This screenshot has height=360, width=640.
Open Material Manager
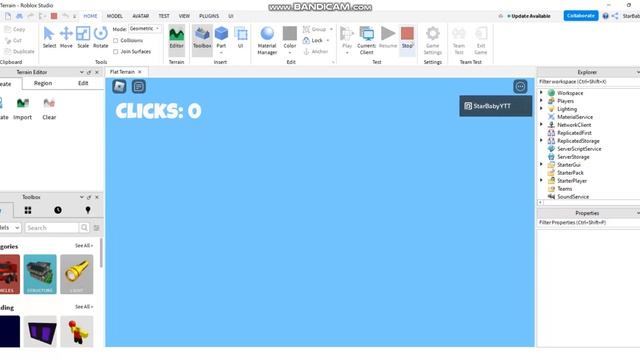click(267, 40)
